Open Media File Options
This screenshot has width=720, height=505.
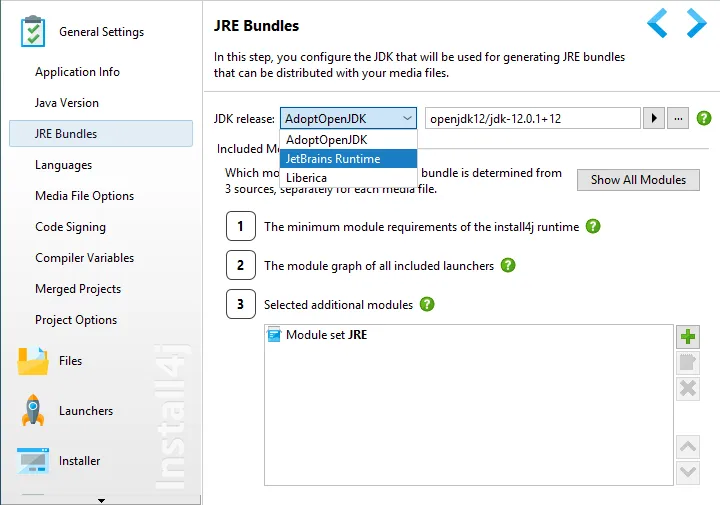(84, 196)
